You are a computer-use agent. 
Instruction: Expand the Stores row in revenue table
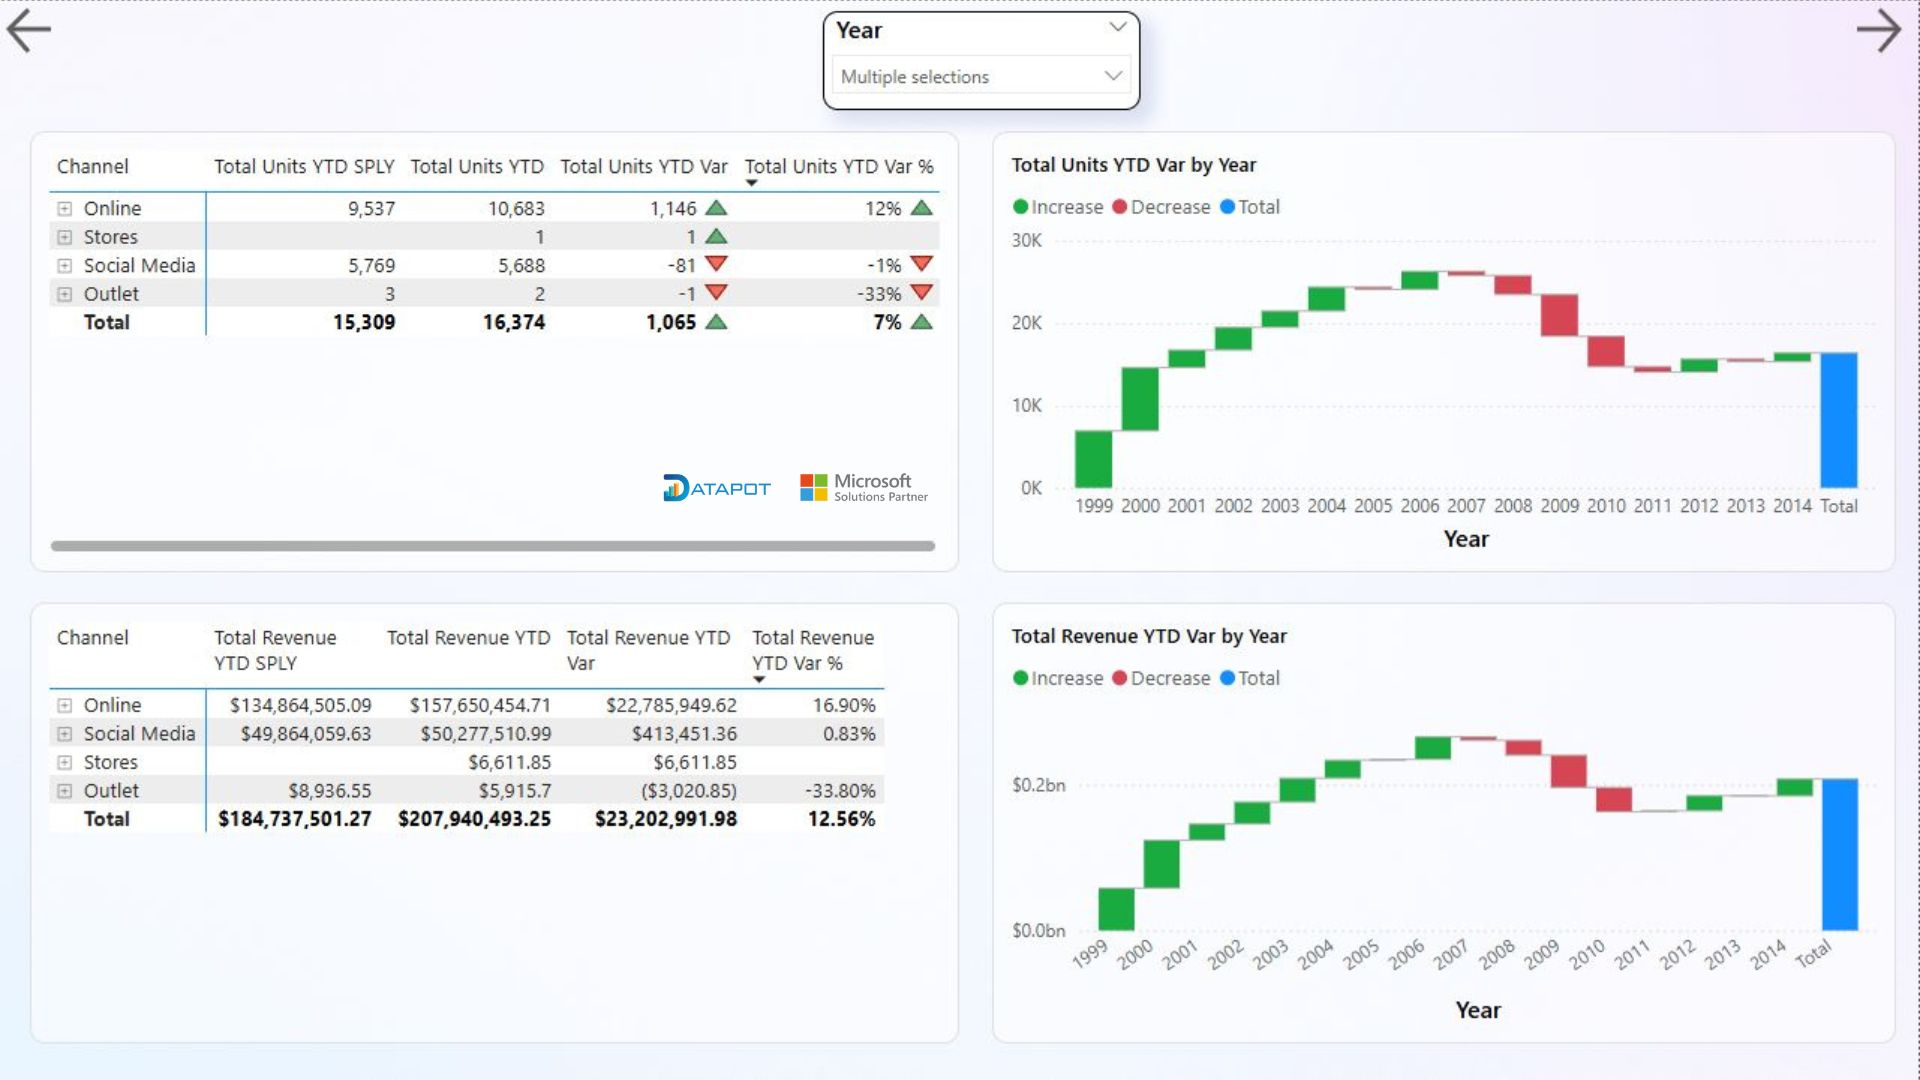(65, 763)
